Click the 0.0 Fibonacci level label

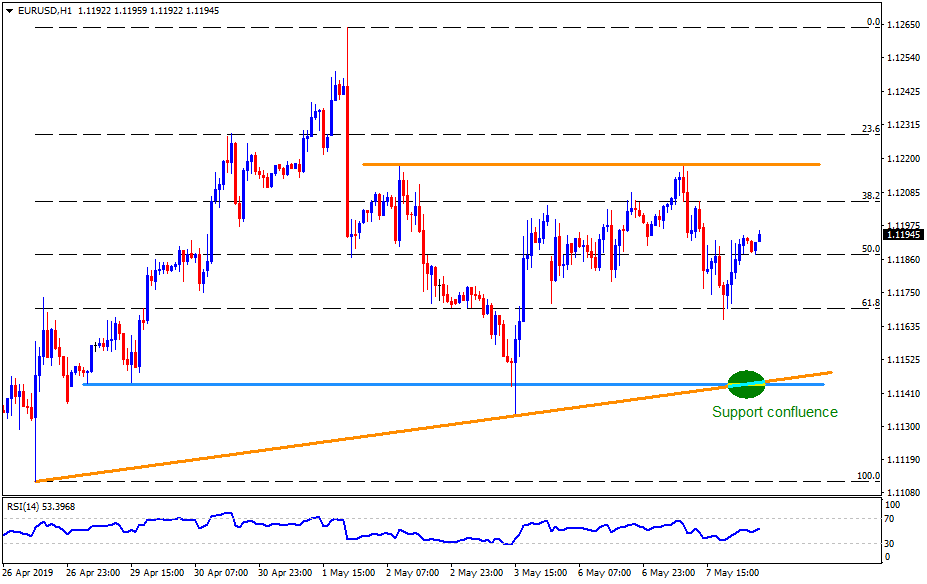872,22
